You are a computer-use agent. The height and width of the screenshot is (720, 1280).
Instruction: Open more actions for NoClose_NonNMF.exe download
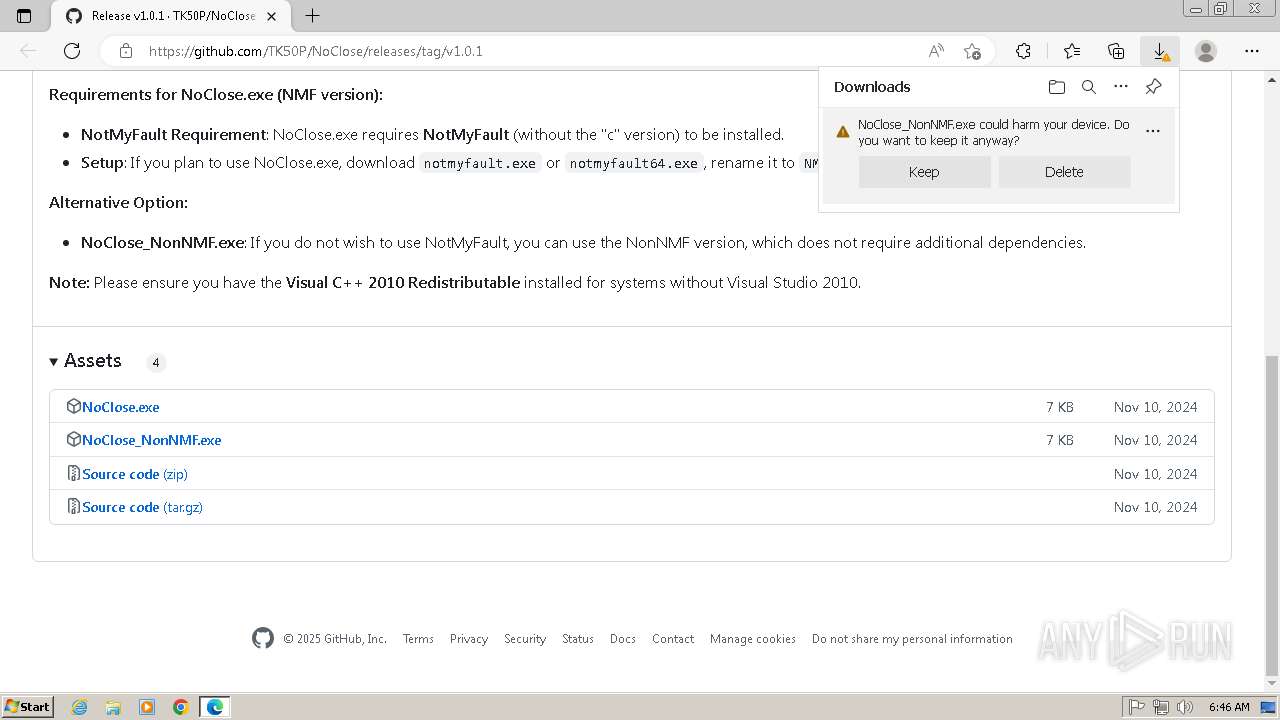(1153, 131)
